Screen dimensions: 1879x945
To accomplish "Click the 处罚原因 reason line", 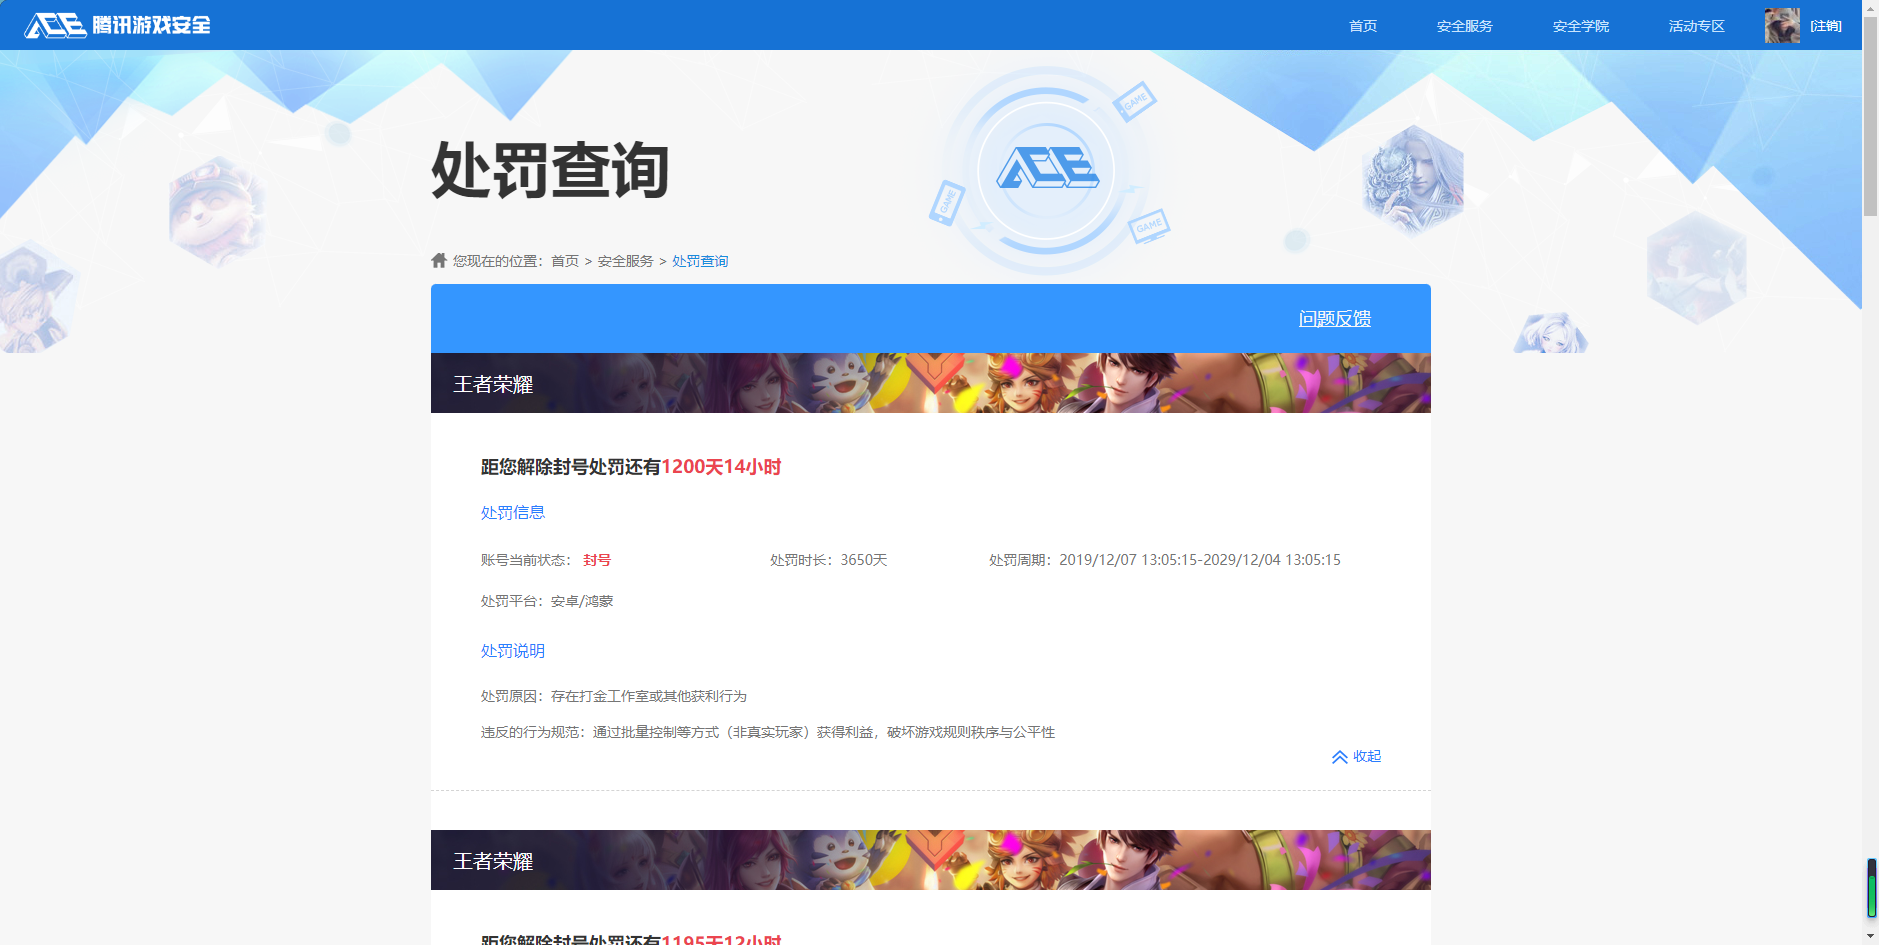I will tap(614, 696).
